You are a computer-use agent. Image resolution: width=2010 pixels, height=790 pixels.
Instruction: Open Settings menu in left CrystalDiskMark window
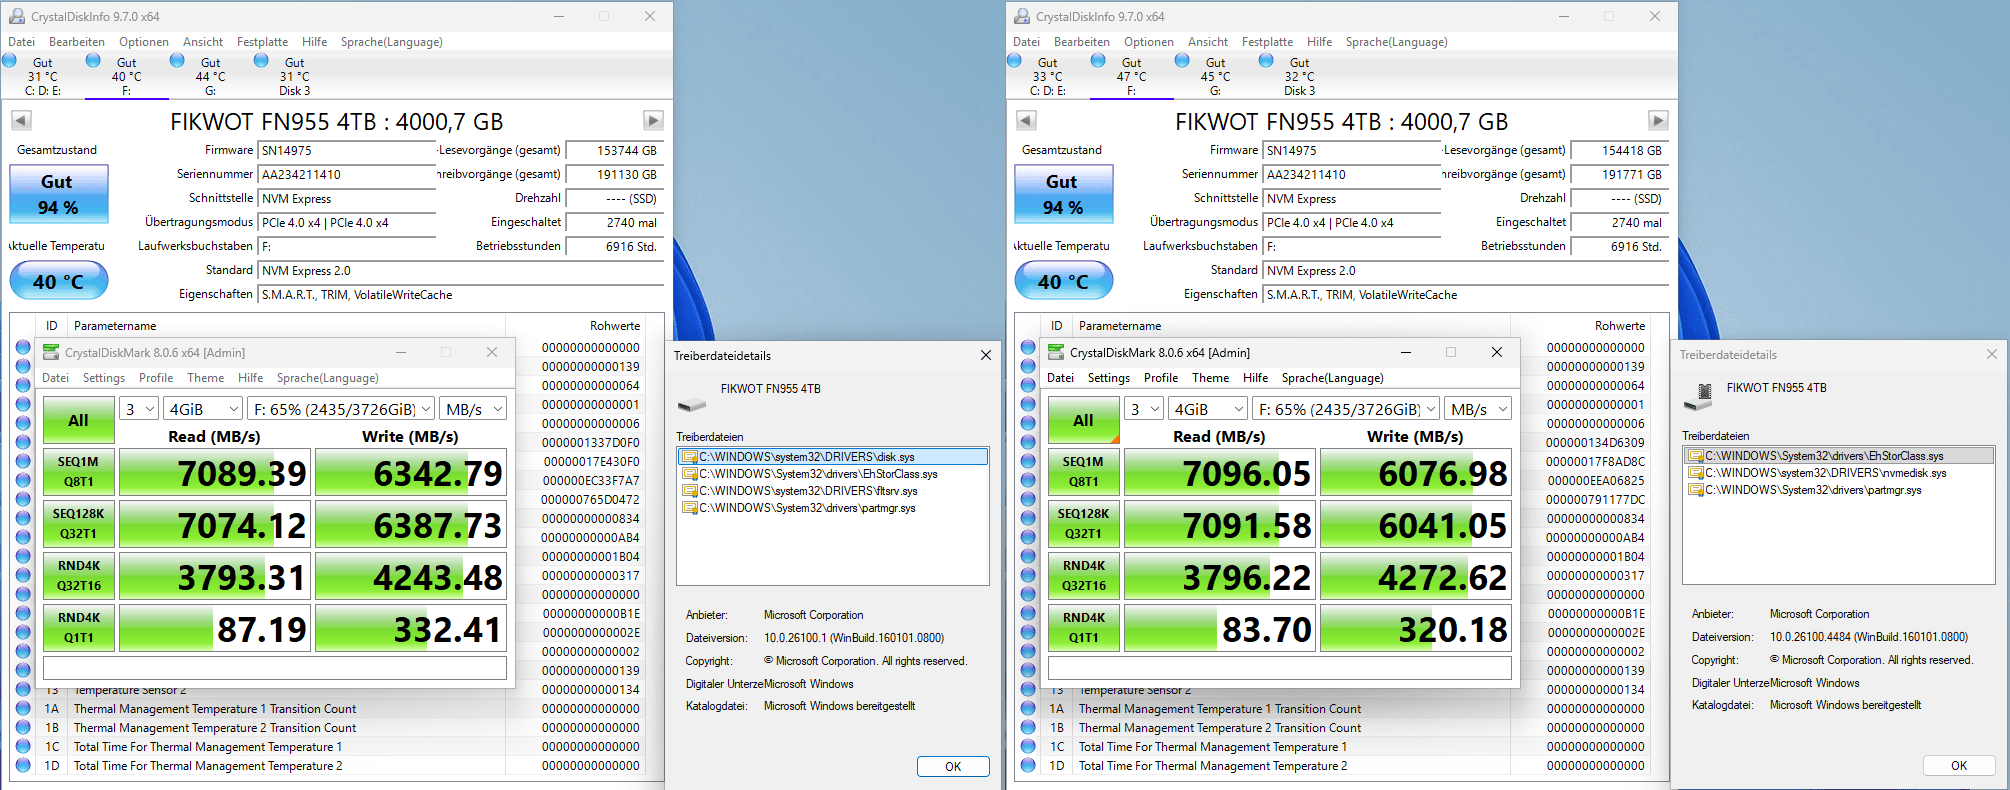[x=104, y=378]
